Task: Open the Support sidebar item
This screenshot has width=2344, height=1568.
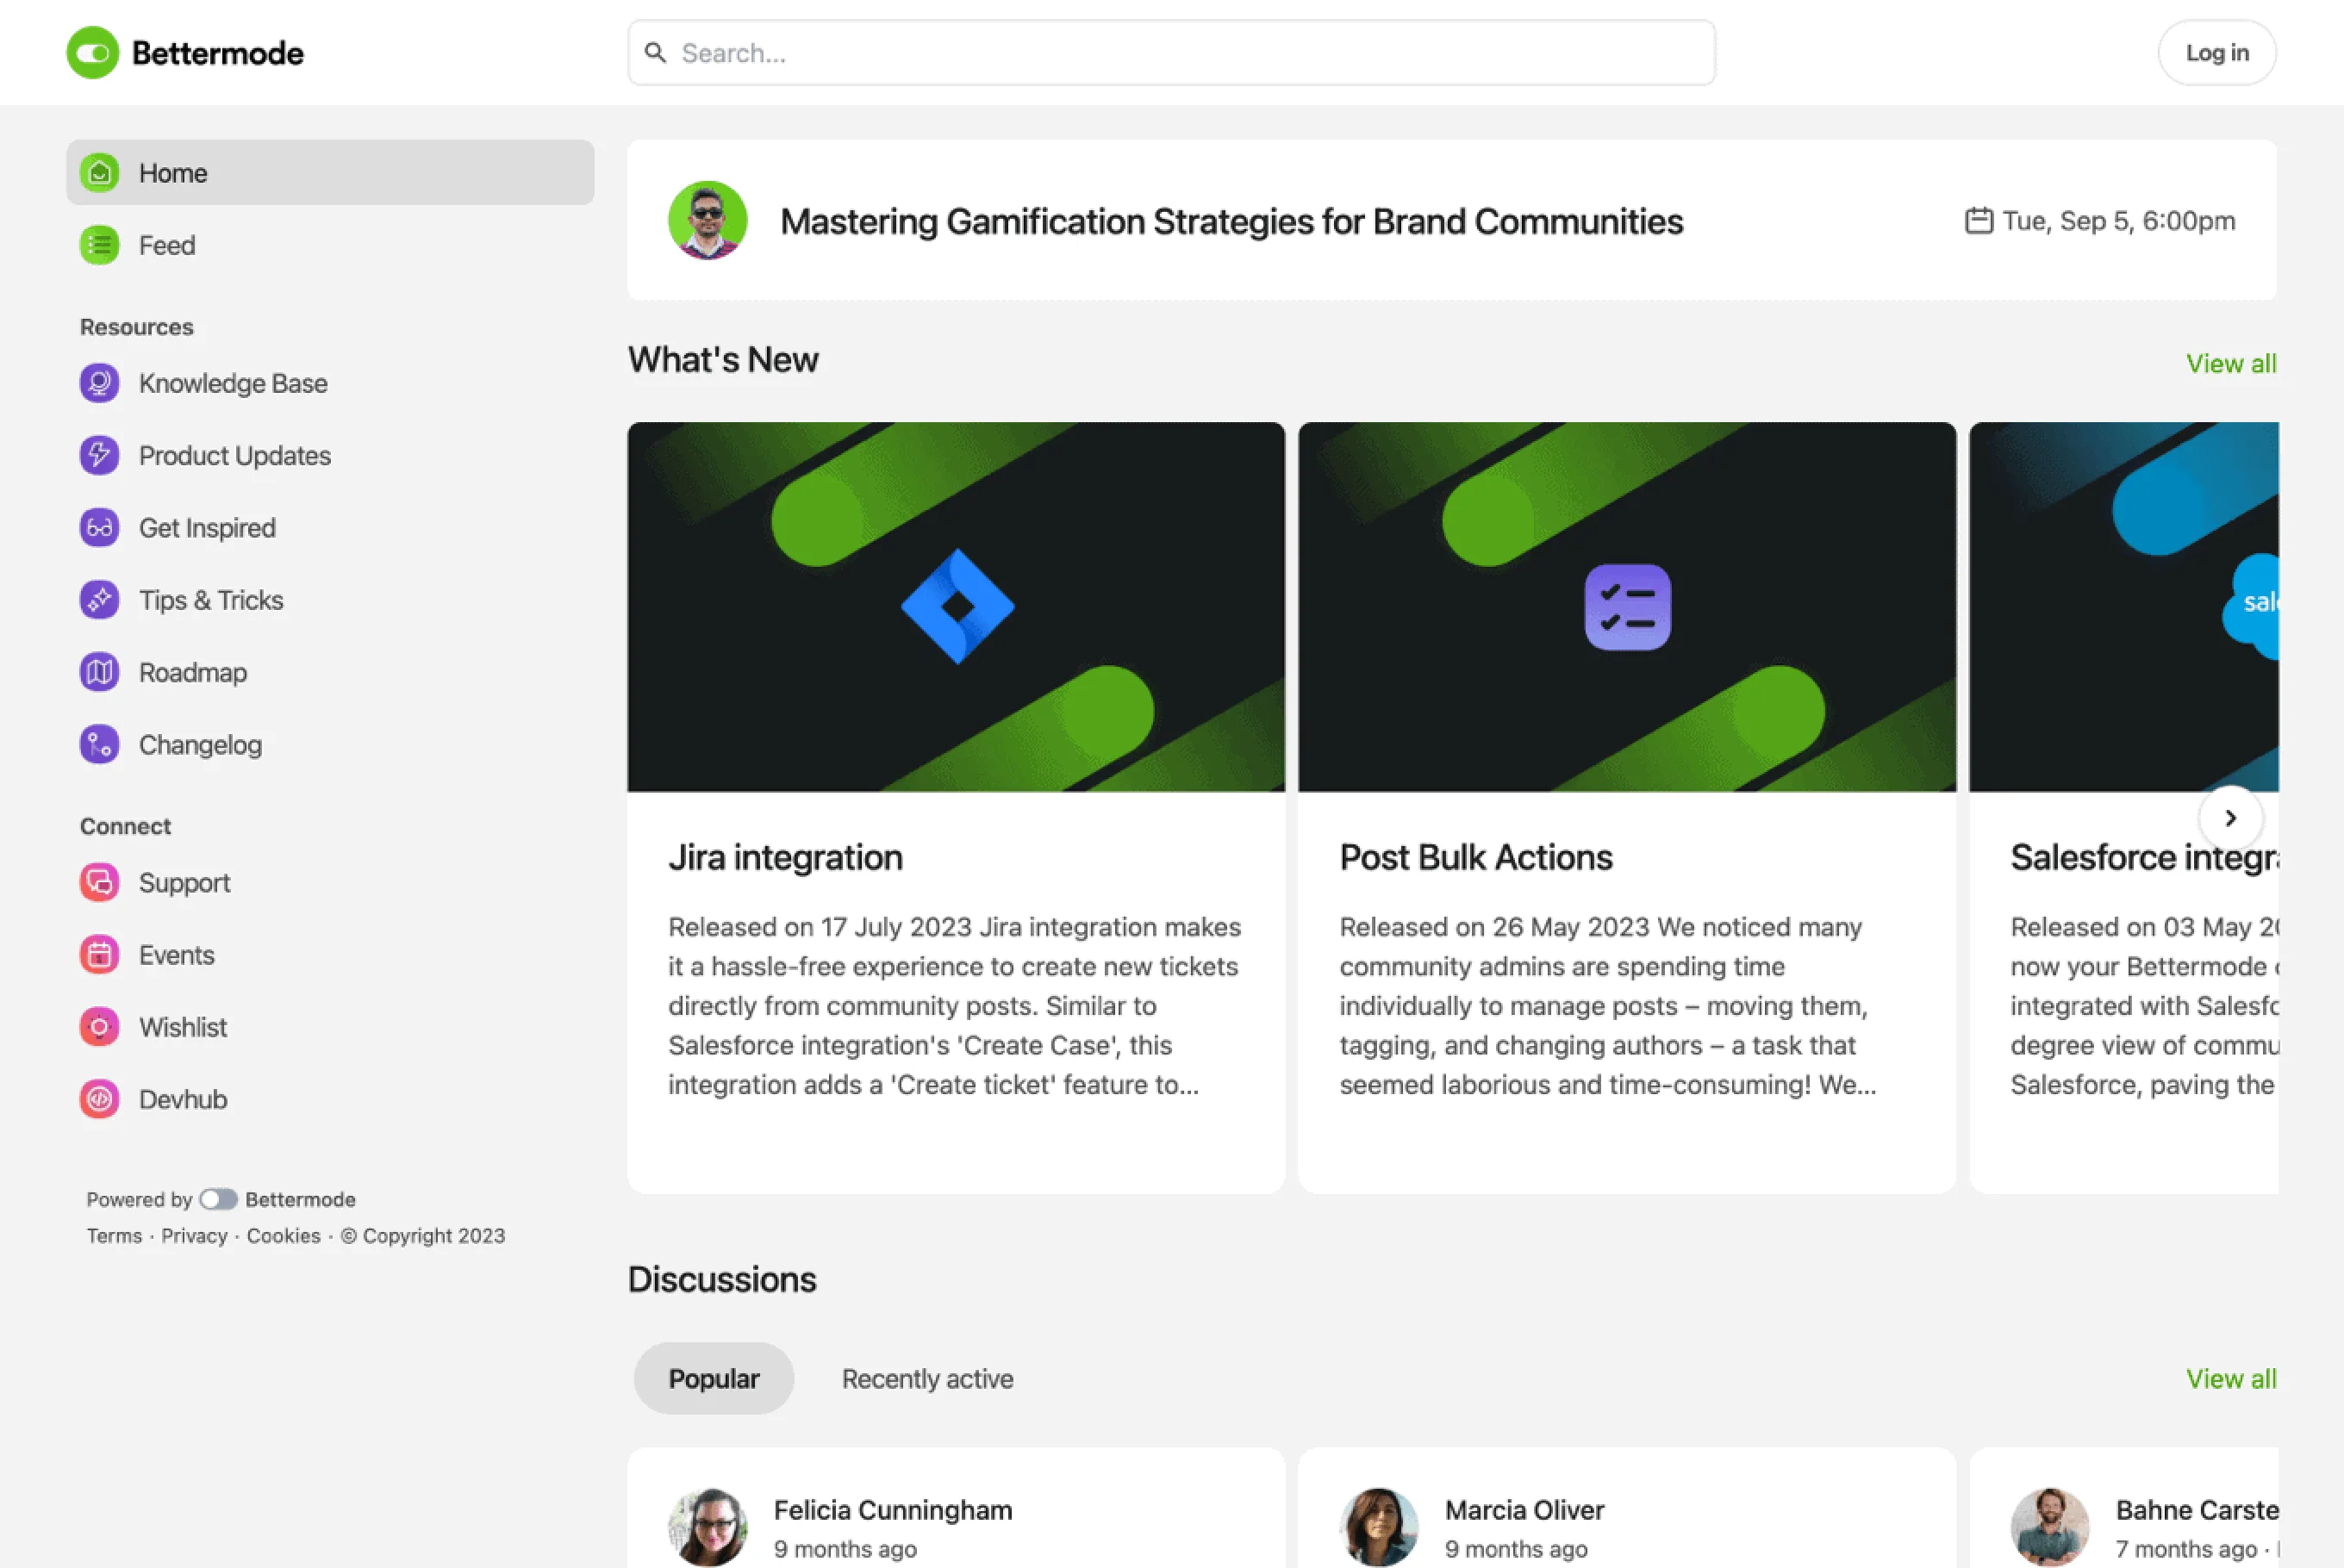Action: 330,882
